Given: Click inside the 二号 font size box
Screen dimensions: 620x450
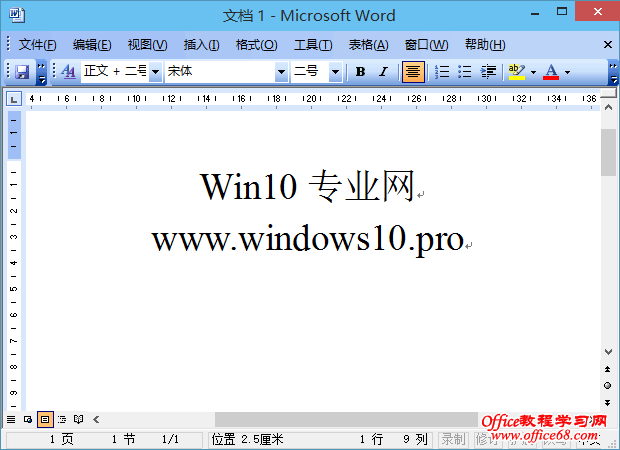Looking at the screenshot, I should pyautogui.click(x=310, y=72).
